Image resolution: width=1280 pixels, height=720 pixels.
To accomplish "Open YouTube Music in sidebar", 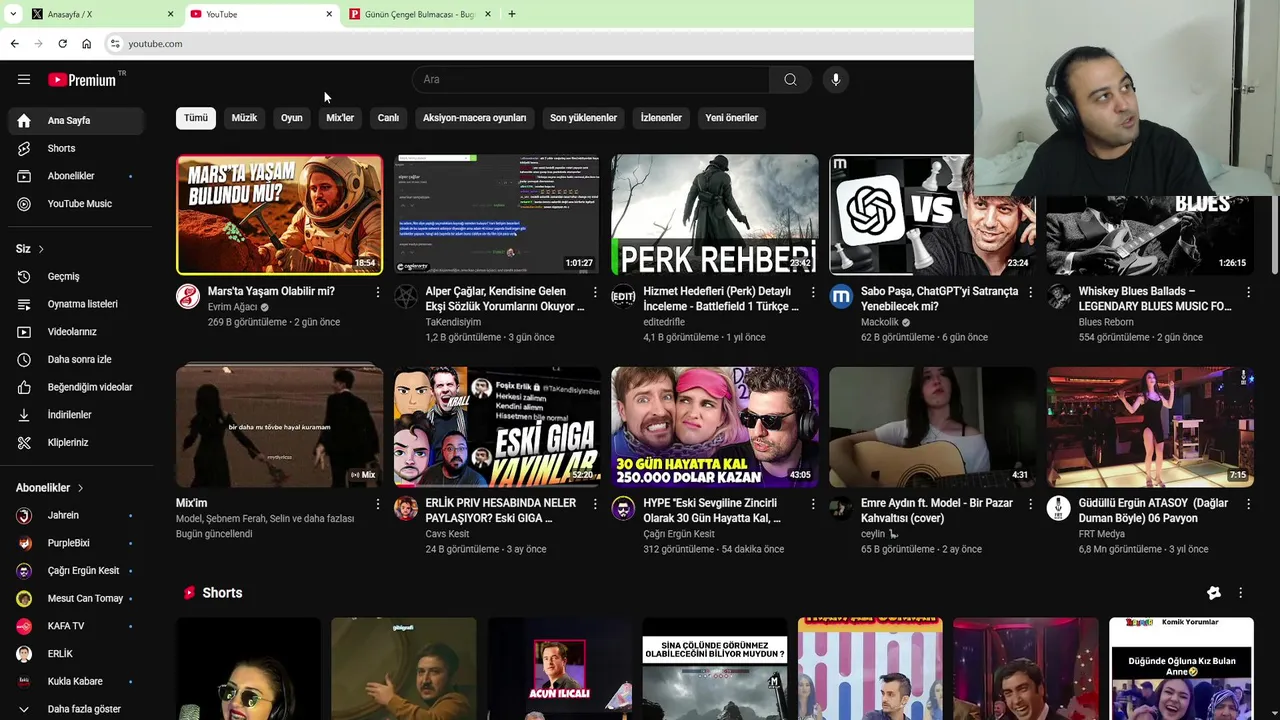I will tap(76, 204).
